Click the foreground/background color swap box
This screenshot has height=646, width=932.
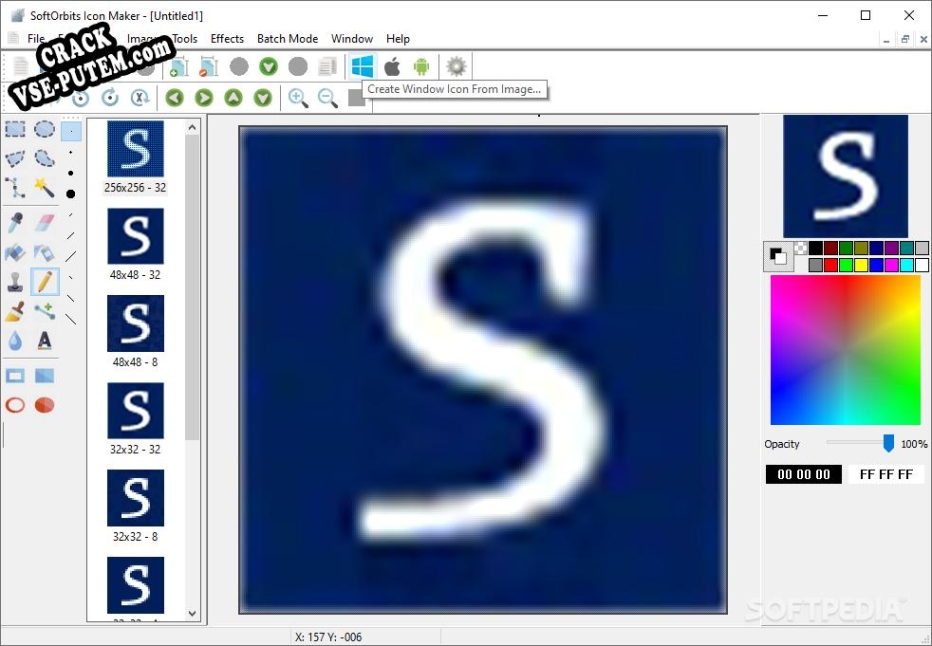(778, 256)
